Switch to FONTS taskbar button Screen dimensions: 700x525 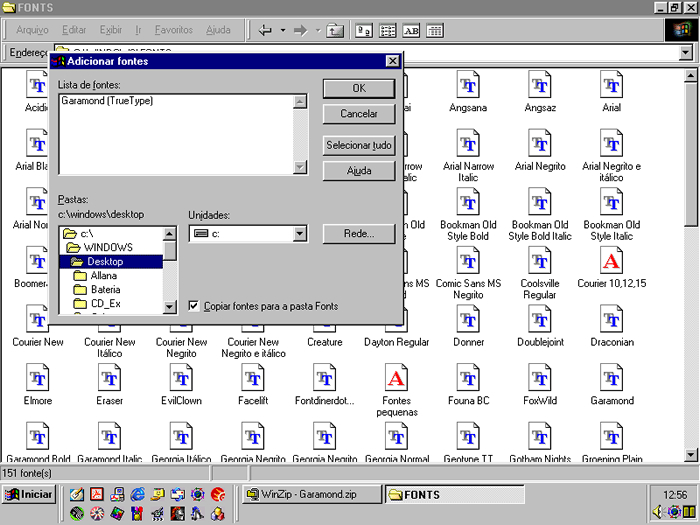point(454,495)
